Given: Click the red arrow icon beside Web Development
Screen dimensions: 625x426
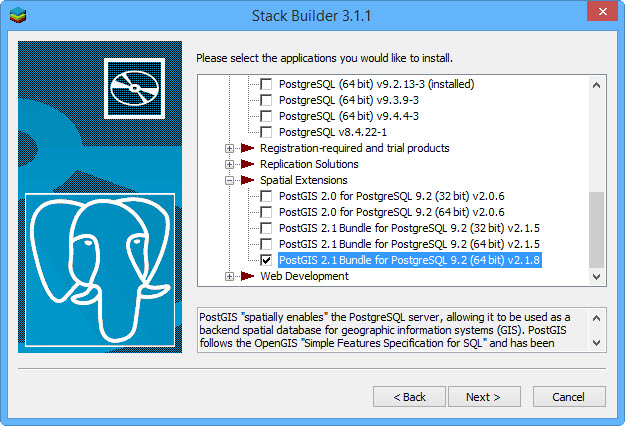Looking at the screenshot, I should coord(248,276).
